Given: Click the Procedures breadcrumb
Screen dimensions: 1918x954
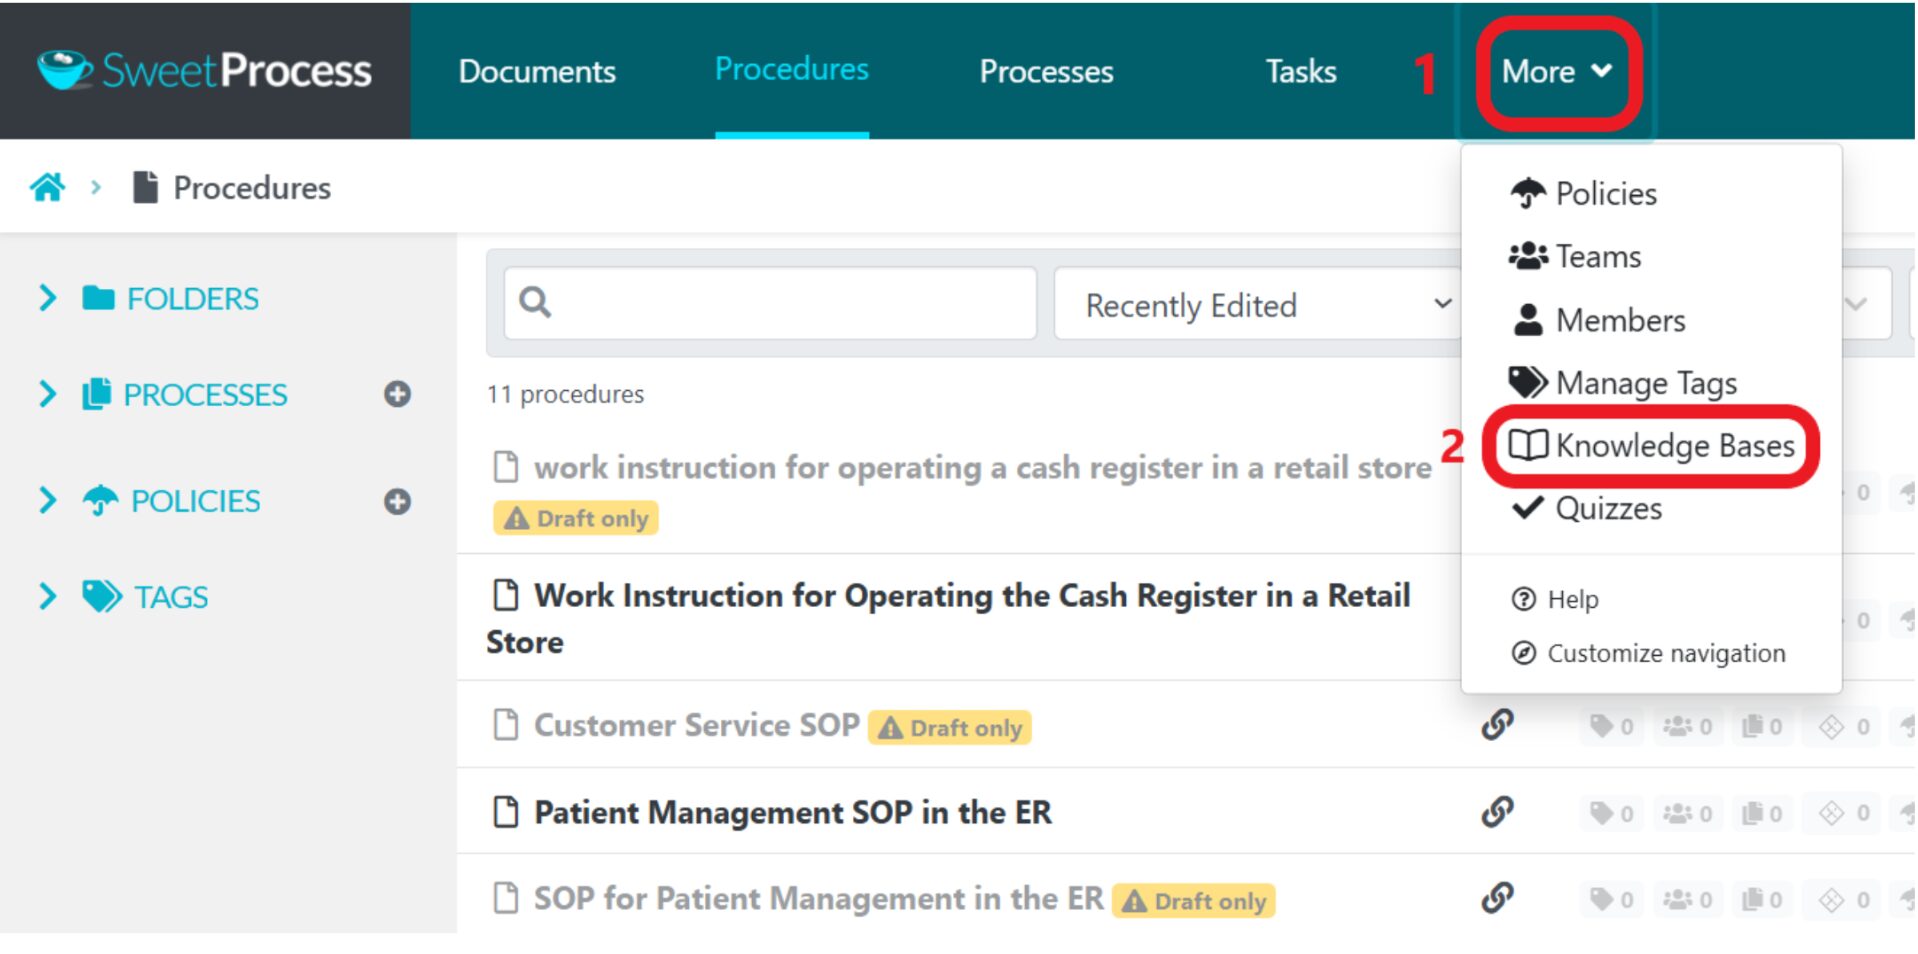Looking at the screenshot, I should [x=232, y=187].
